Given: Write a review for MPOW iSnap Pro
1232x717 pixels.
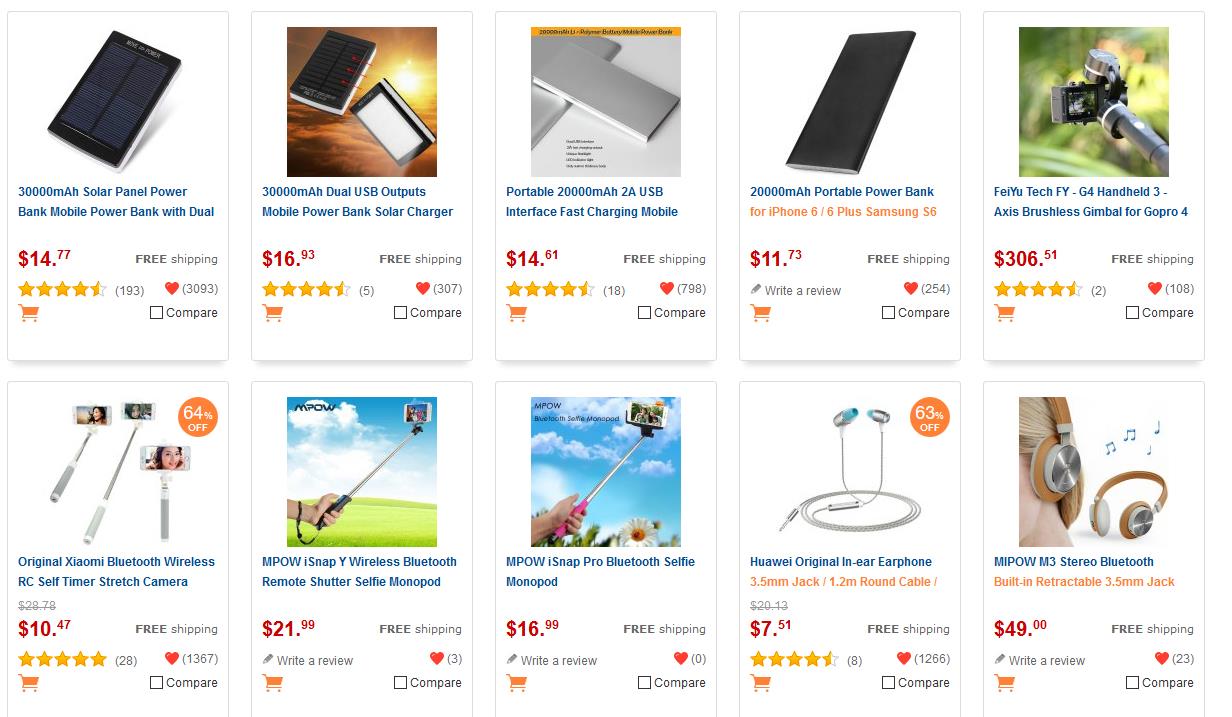Looking at the screenshot, I should 557,660.
